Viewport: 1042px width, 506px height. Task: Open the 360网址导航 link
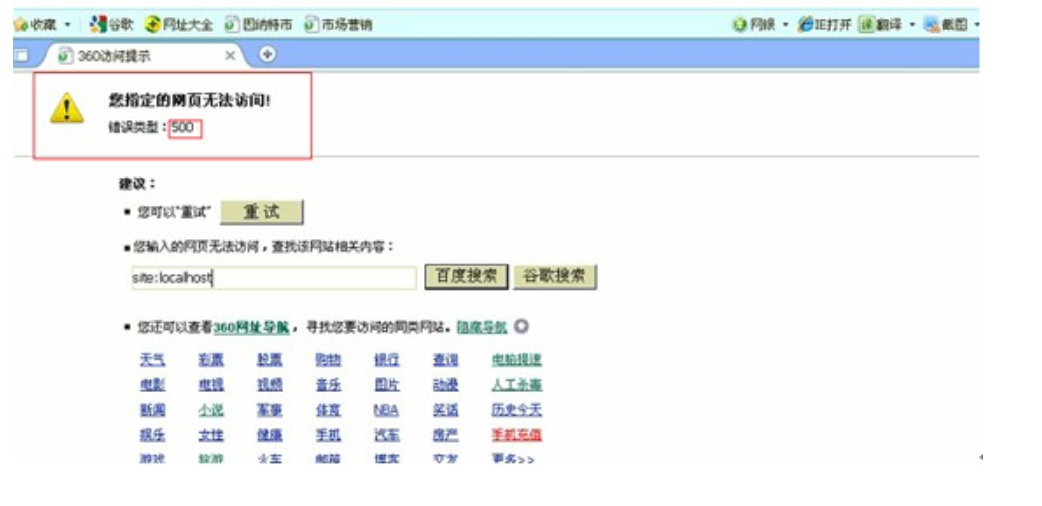coord(251,327)
